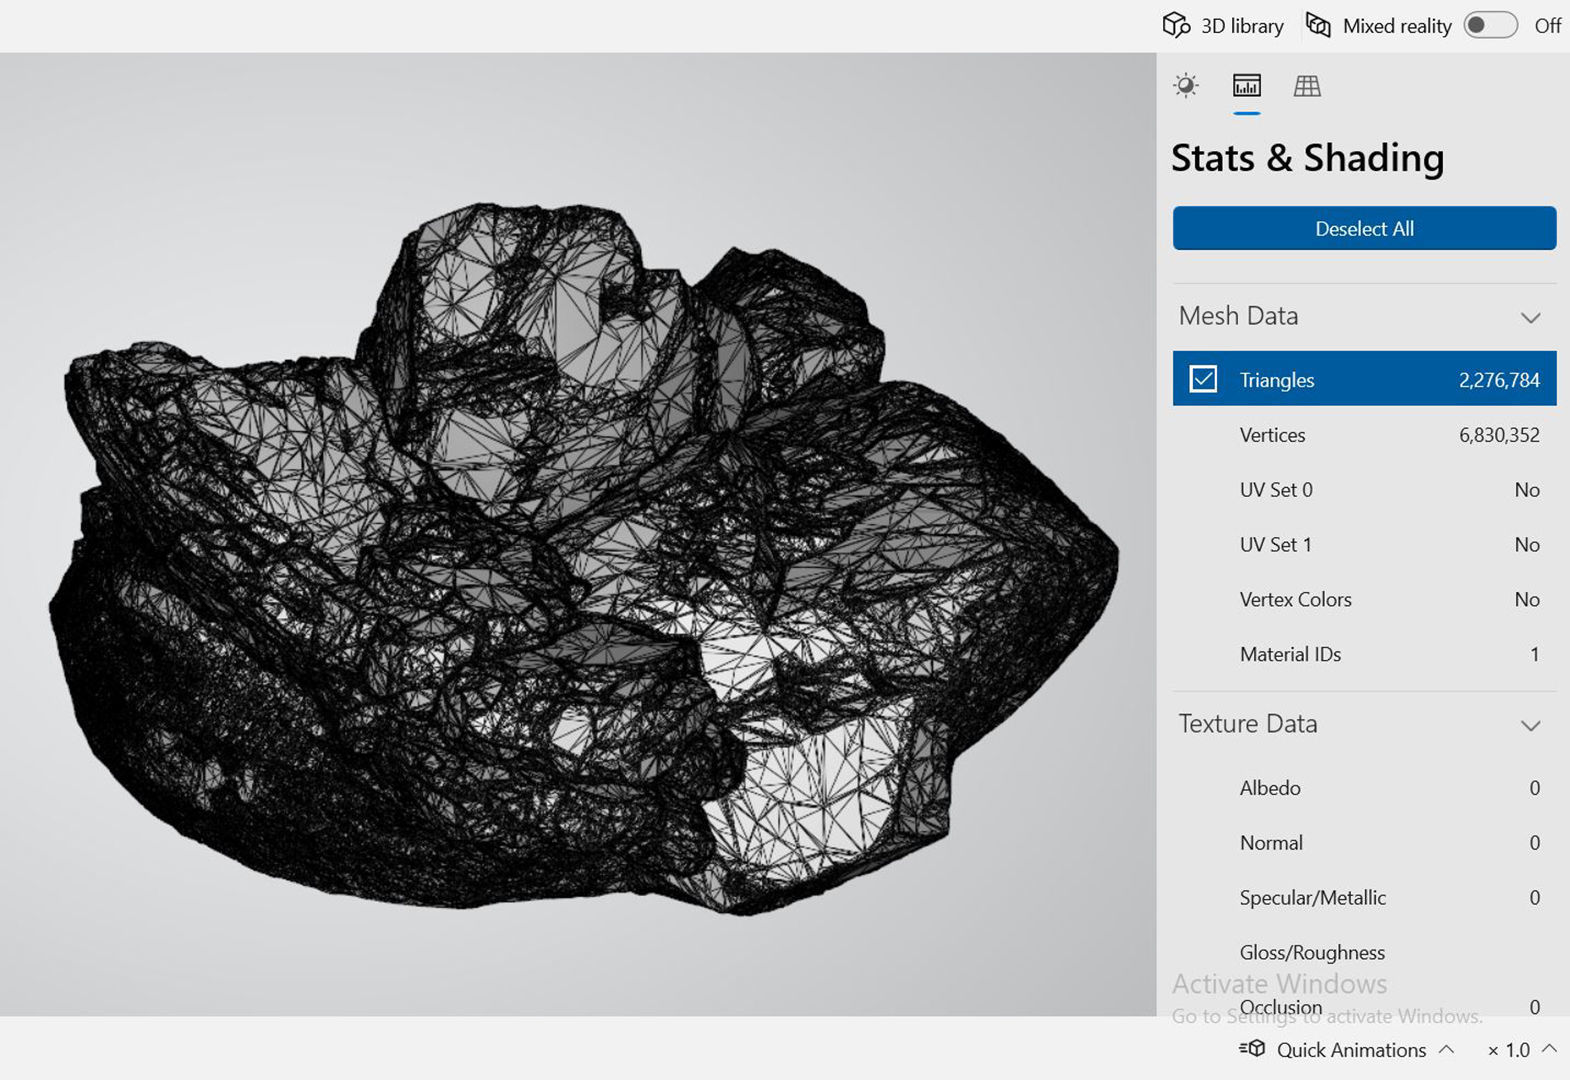Select the Material IDs row
1570x1080 pixels.
1364,655
